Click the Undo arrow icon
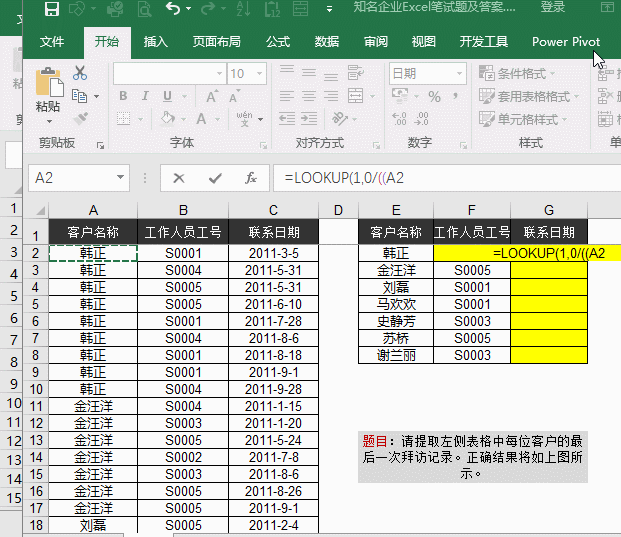This screenshot has height=537, width=621. 173,8
